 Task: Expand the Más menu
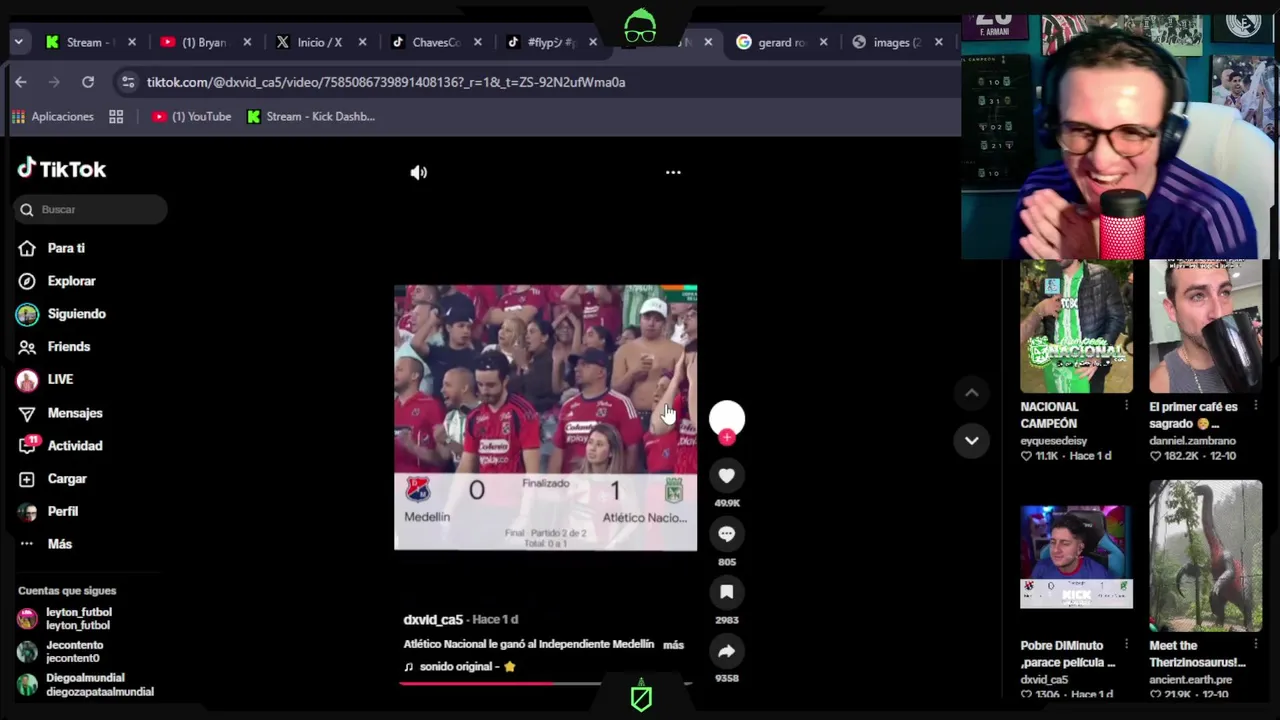[59, 544]
